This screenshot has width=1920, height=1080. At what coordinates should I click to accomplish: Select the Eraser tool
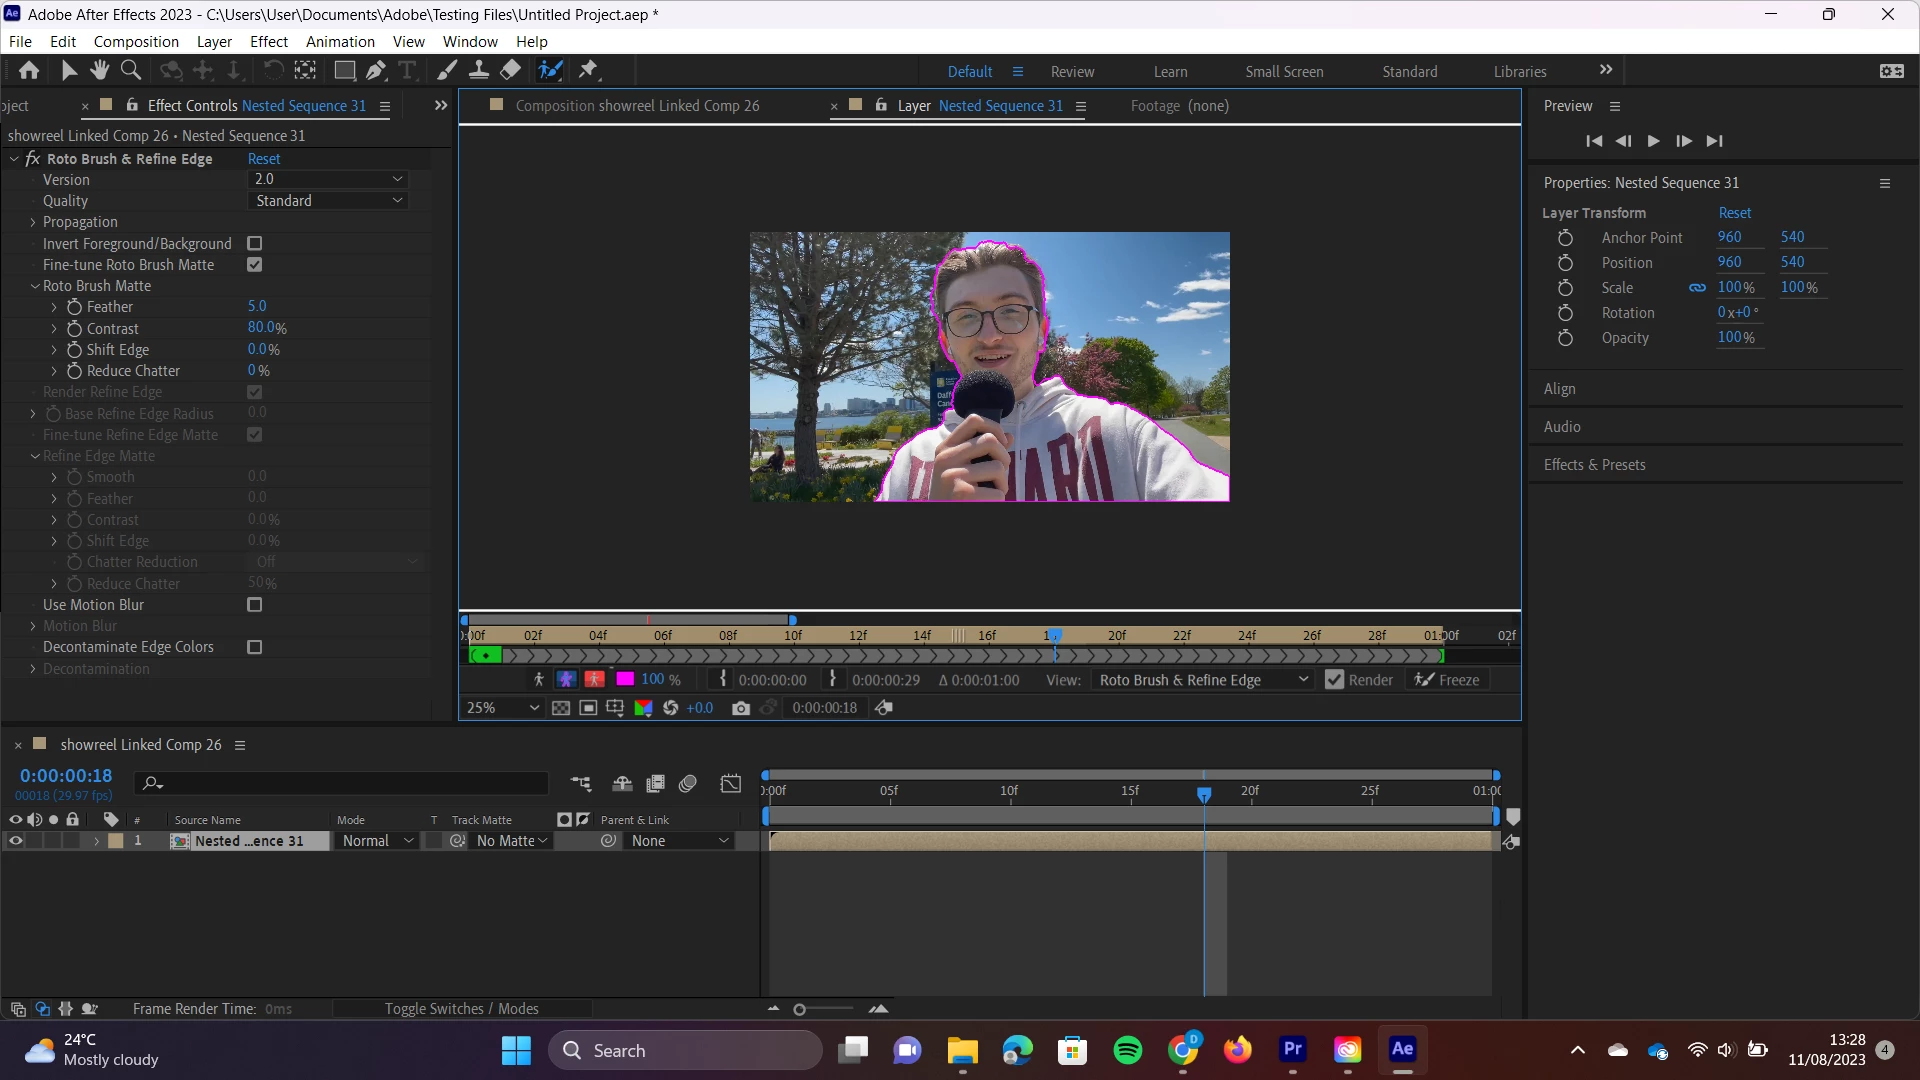coord(510,70)
